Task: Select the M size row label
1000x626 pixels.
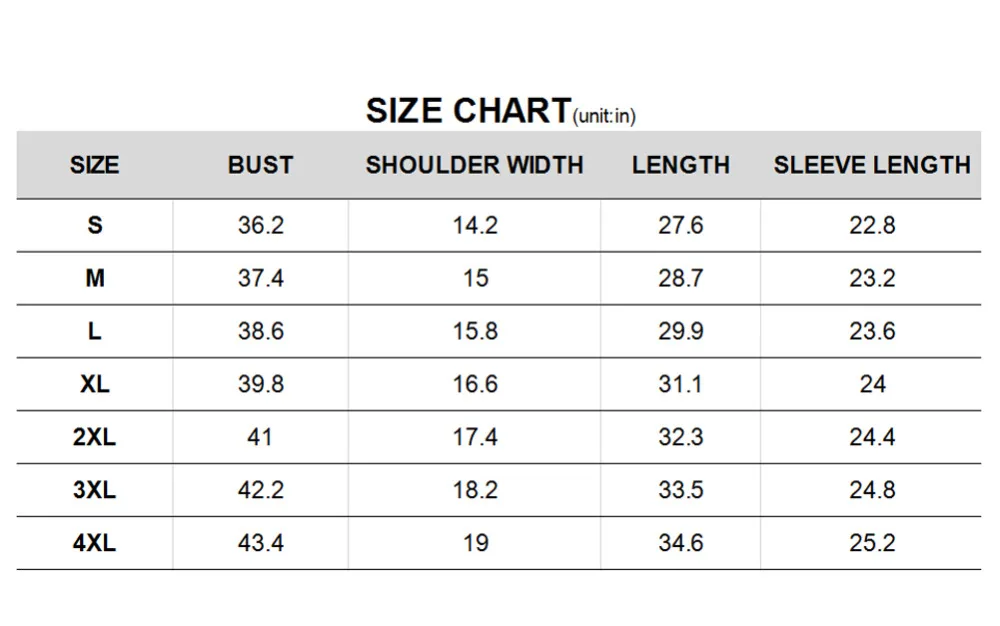Action: (94, 278)
